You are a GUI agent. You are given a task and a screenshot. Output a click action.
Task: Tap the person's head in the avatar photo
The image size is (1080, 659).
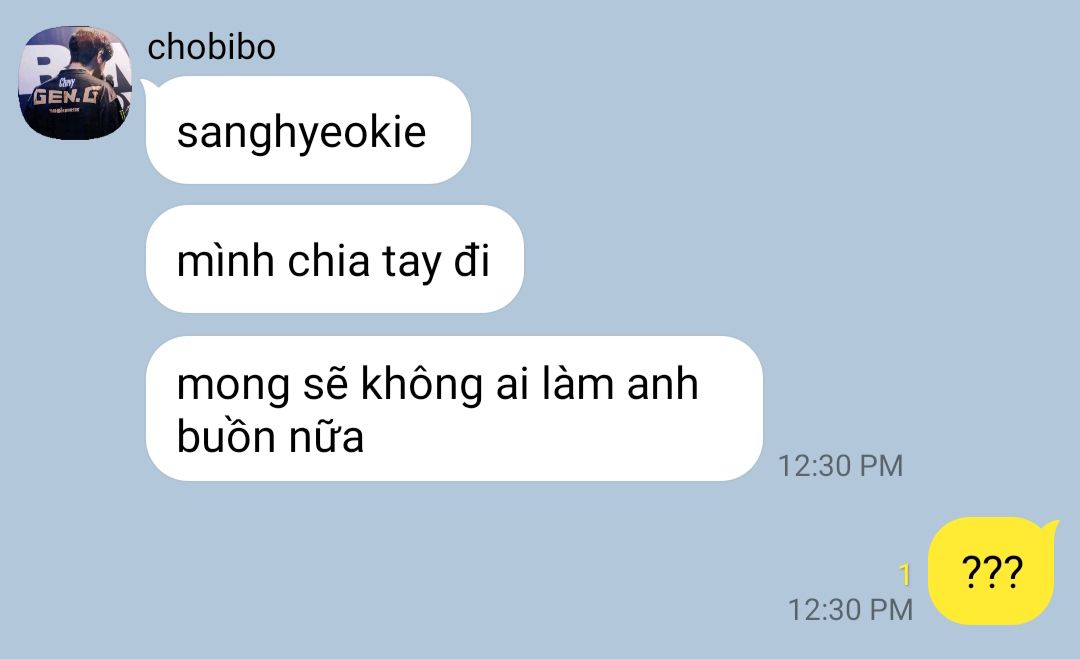click(90, 48)
